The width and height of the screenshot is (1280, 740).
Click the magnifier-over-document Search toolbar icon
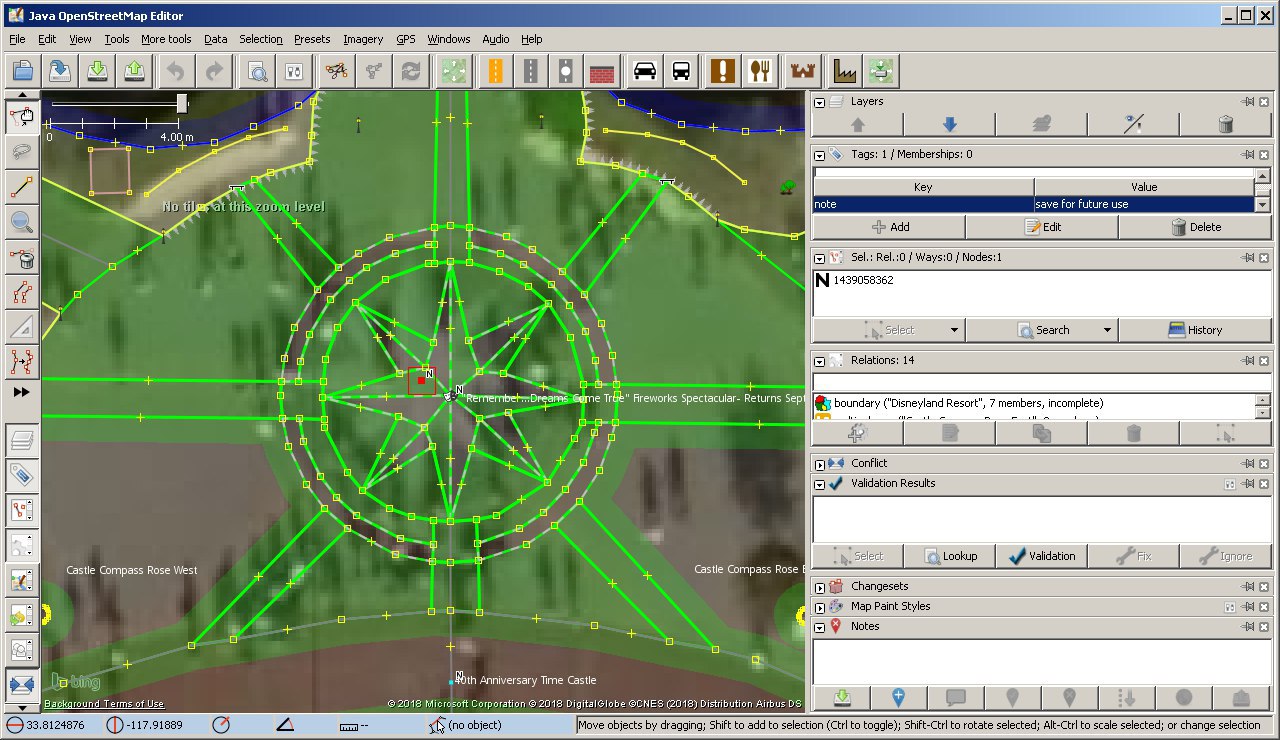(x=258, y=71)
